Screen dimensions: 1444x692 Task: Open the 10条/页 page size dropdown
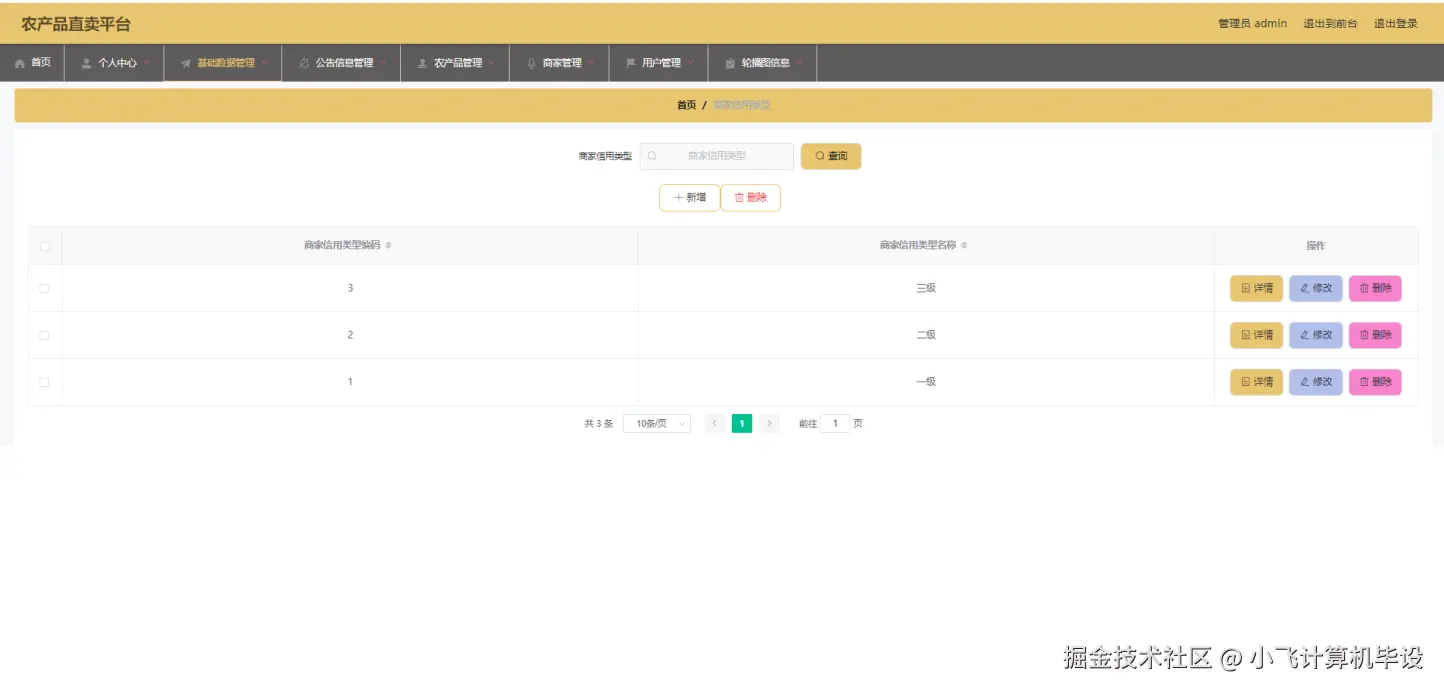tap(657, 424)
